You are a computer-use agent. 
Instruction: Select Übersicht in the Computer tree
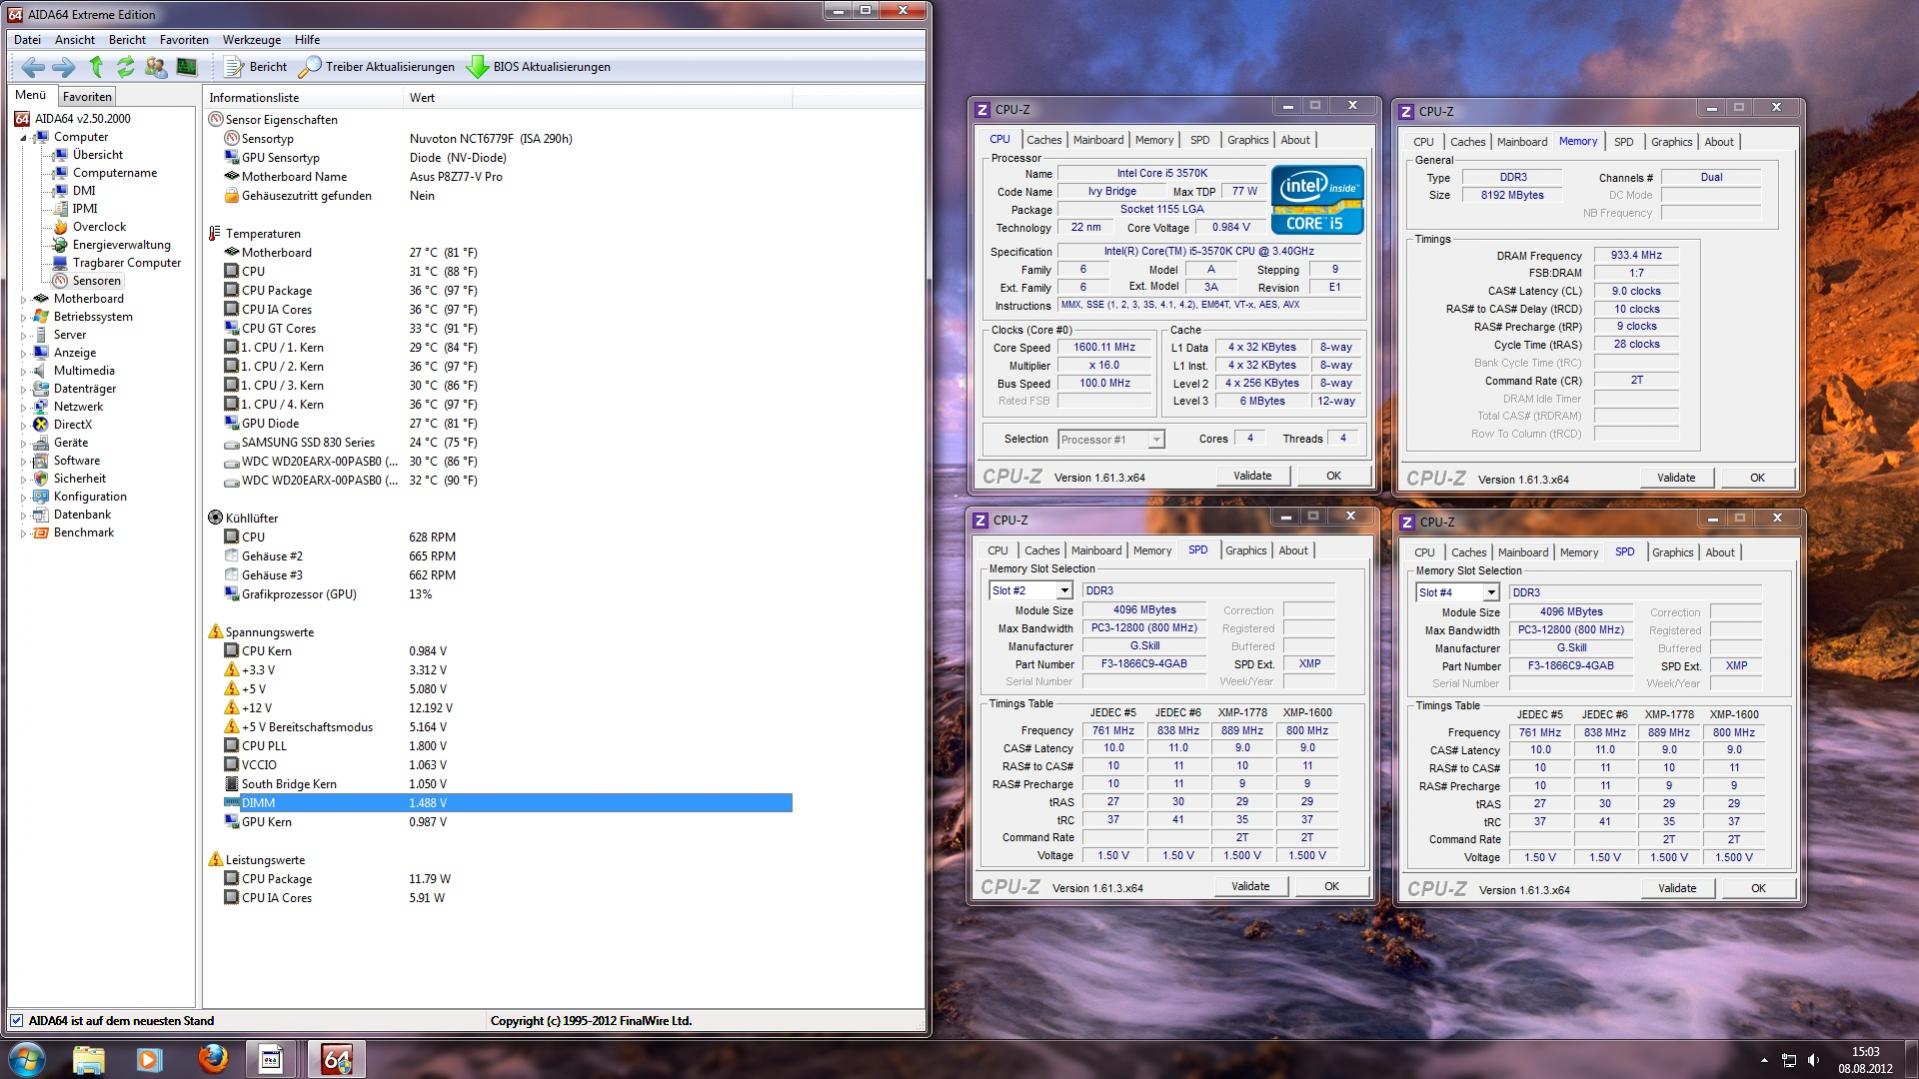tap(98, 155)
